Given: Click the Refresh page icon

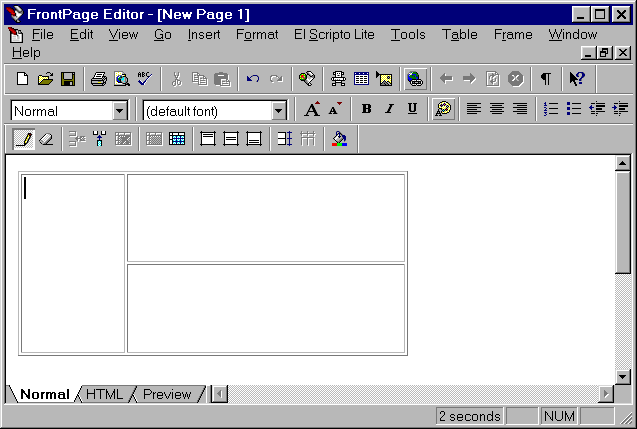Looking at the screenshot, I should [x=492, y=78].
